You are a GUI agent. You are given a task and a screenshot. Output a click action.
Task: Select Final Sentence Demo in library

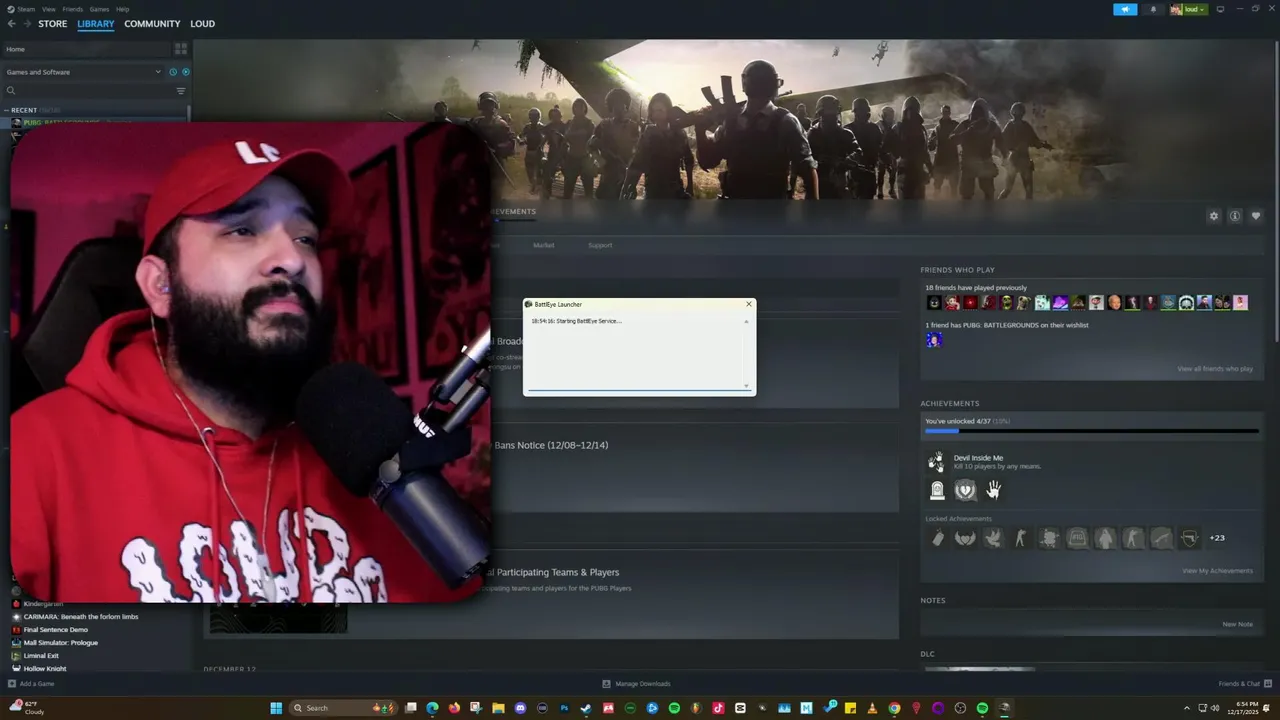click(x=56, y=630)
